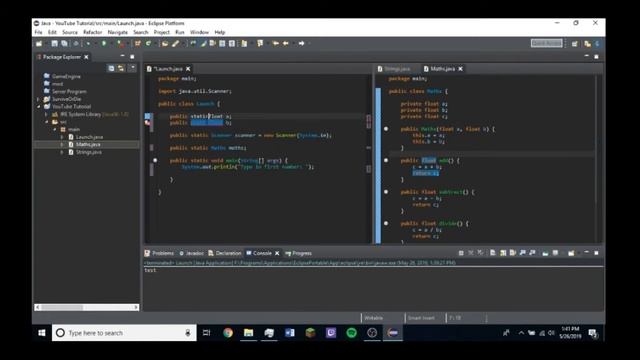Open the Package Explorer view menu dropdown

pos(132,68)
